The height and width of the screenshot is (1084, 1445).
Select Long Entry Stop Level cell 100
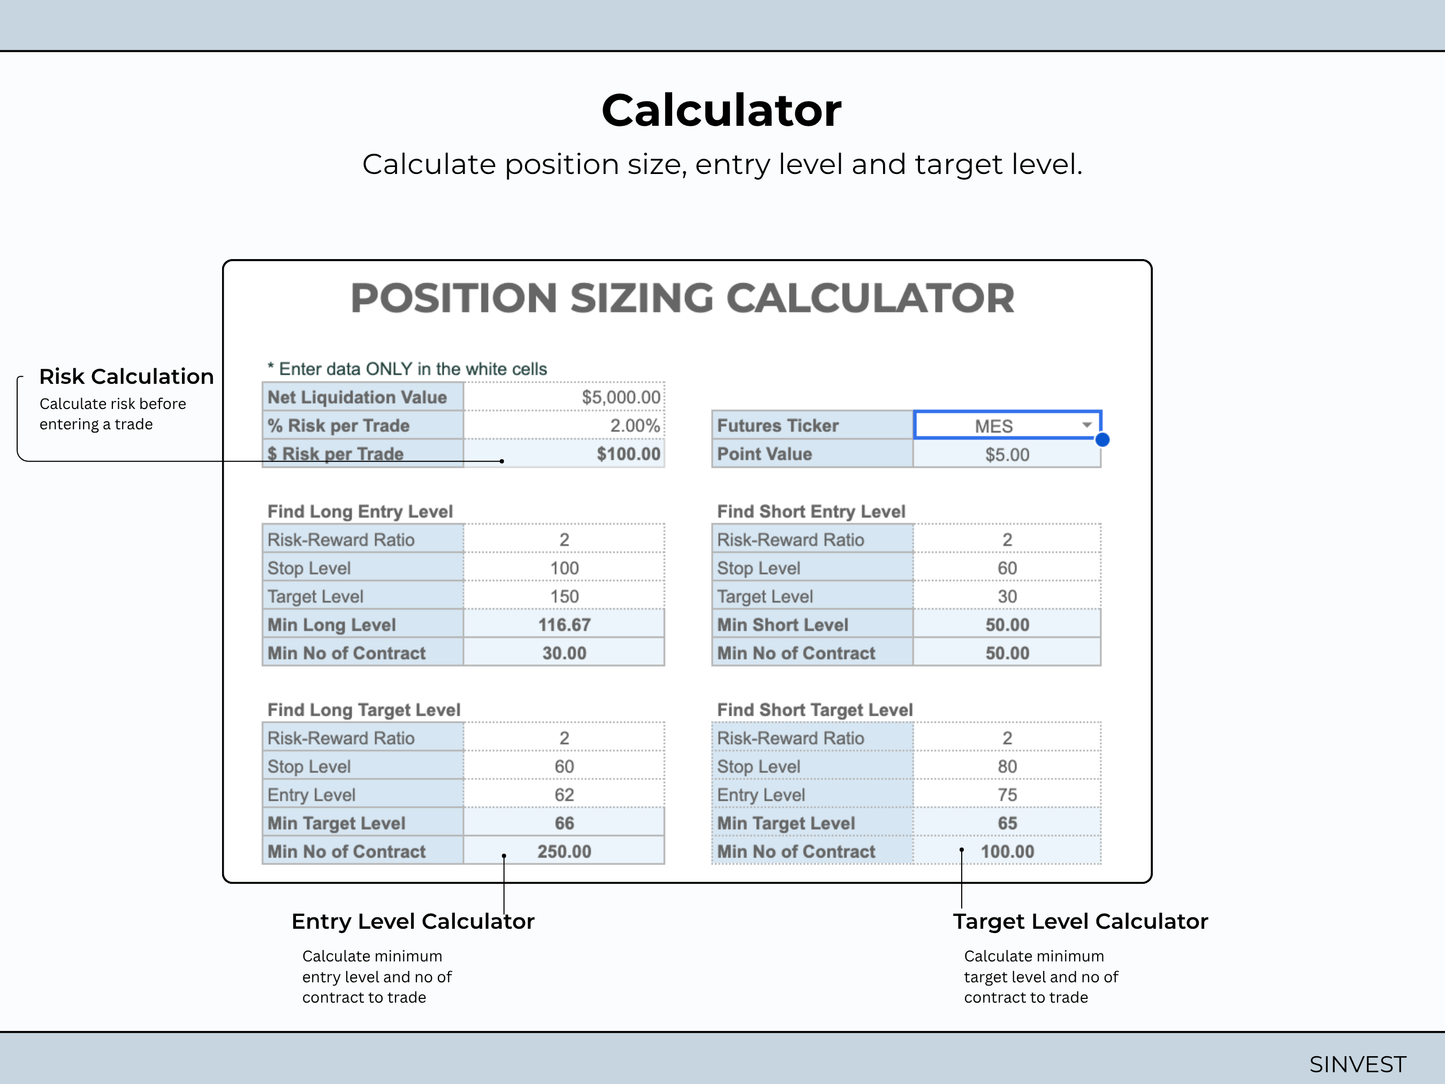(564, 567)
